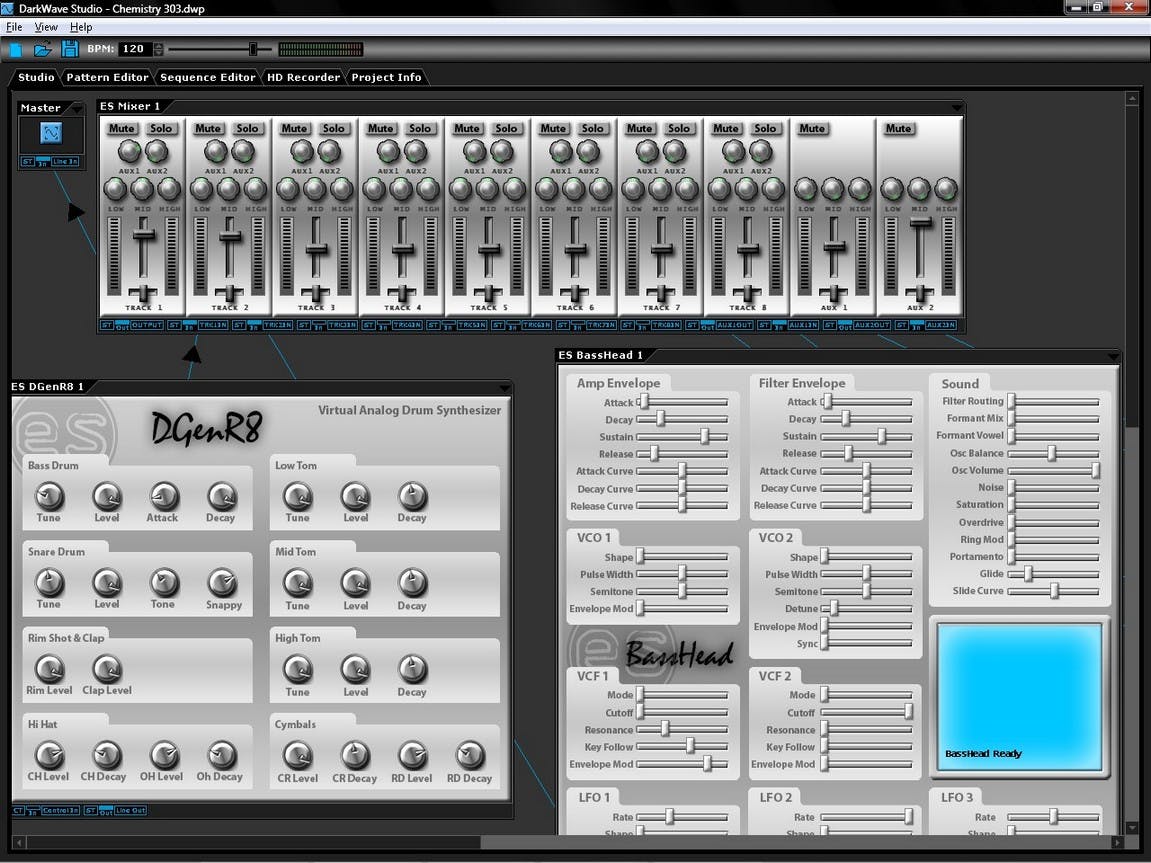Mute the Aux 2 channel
1151x863 pixels.
[898, 128]
